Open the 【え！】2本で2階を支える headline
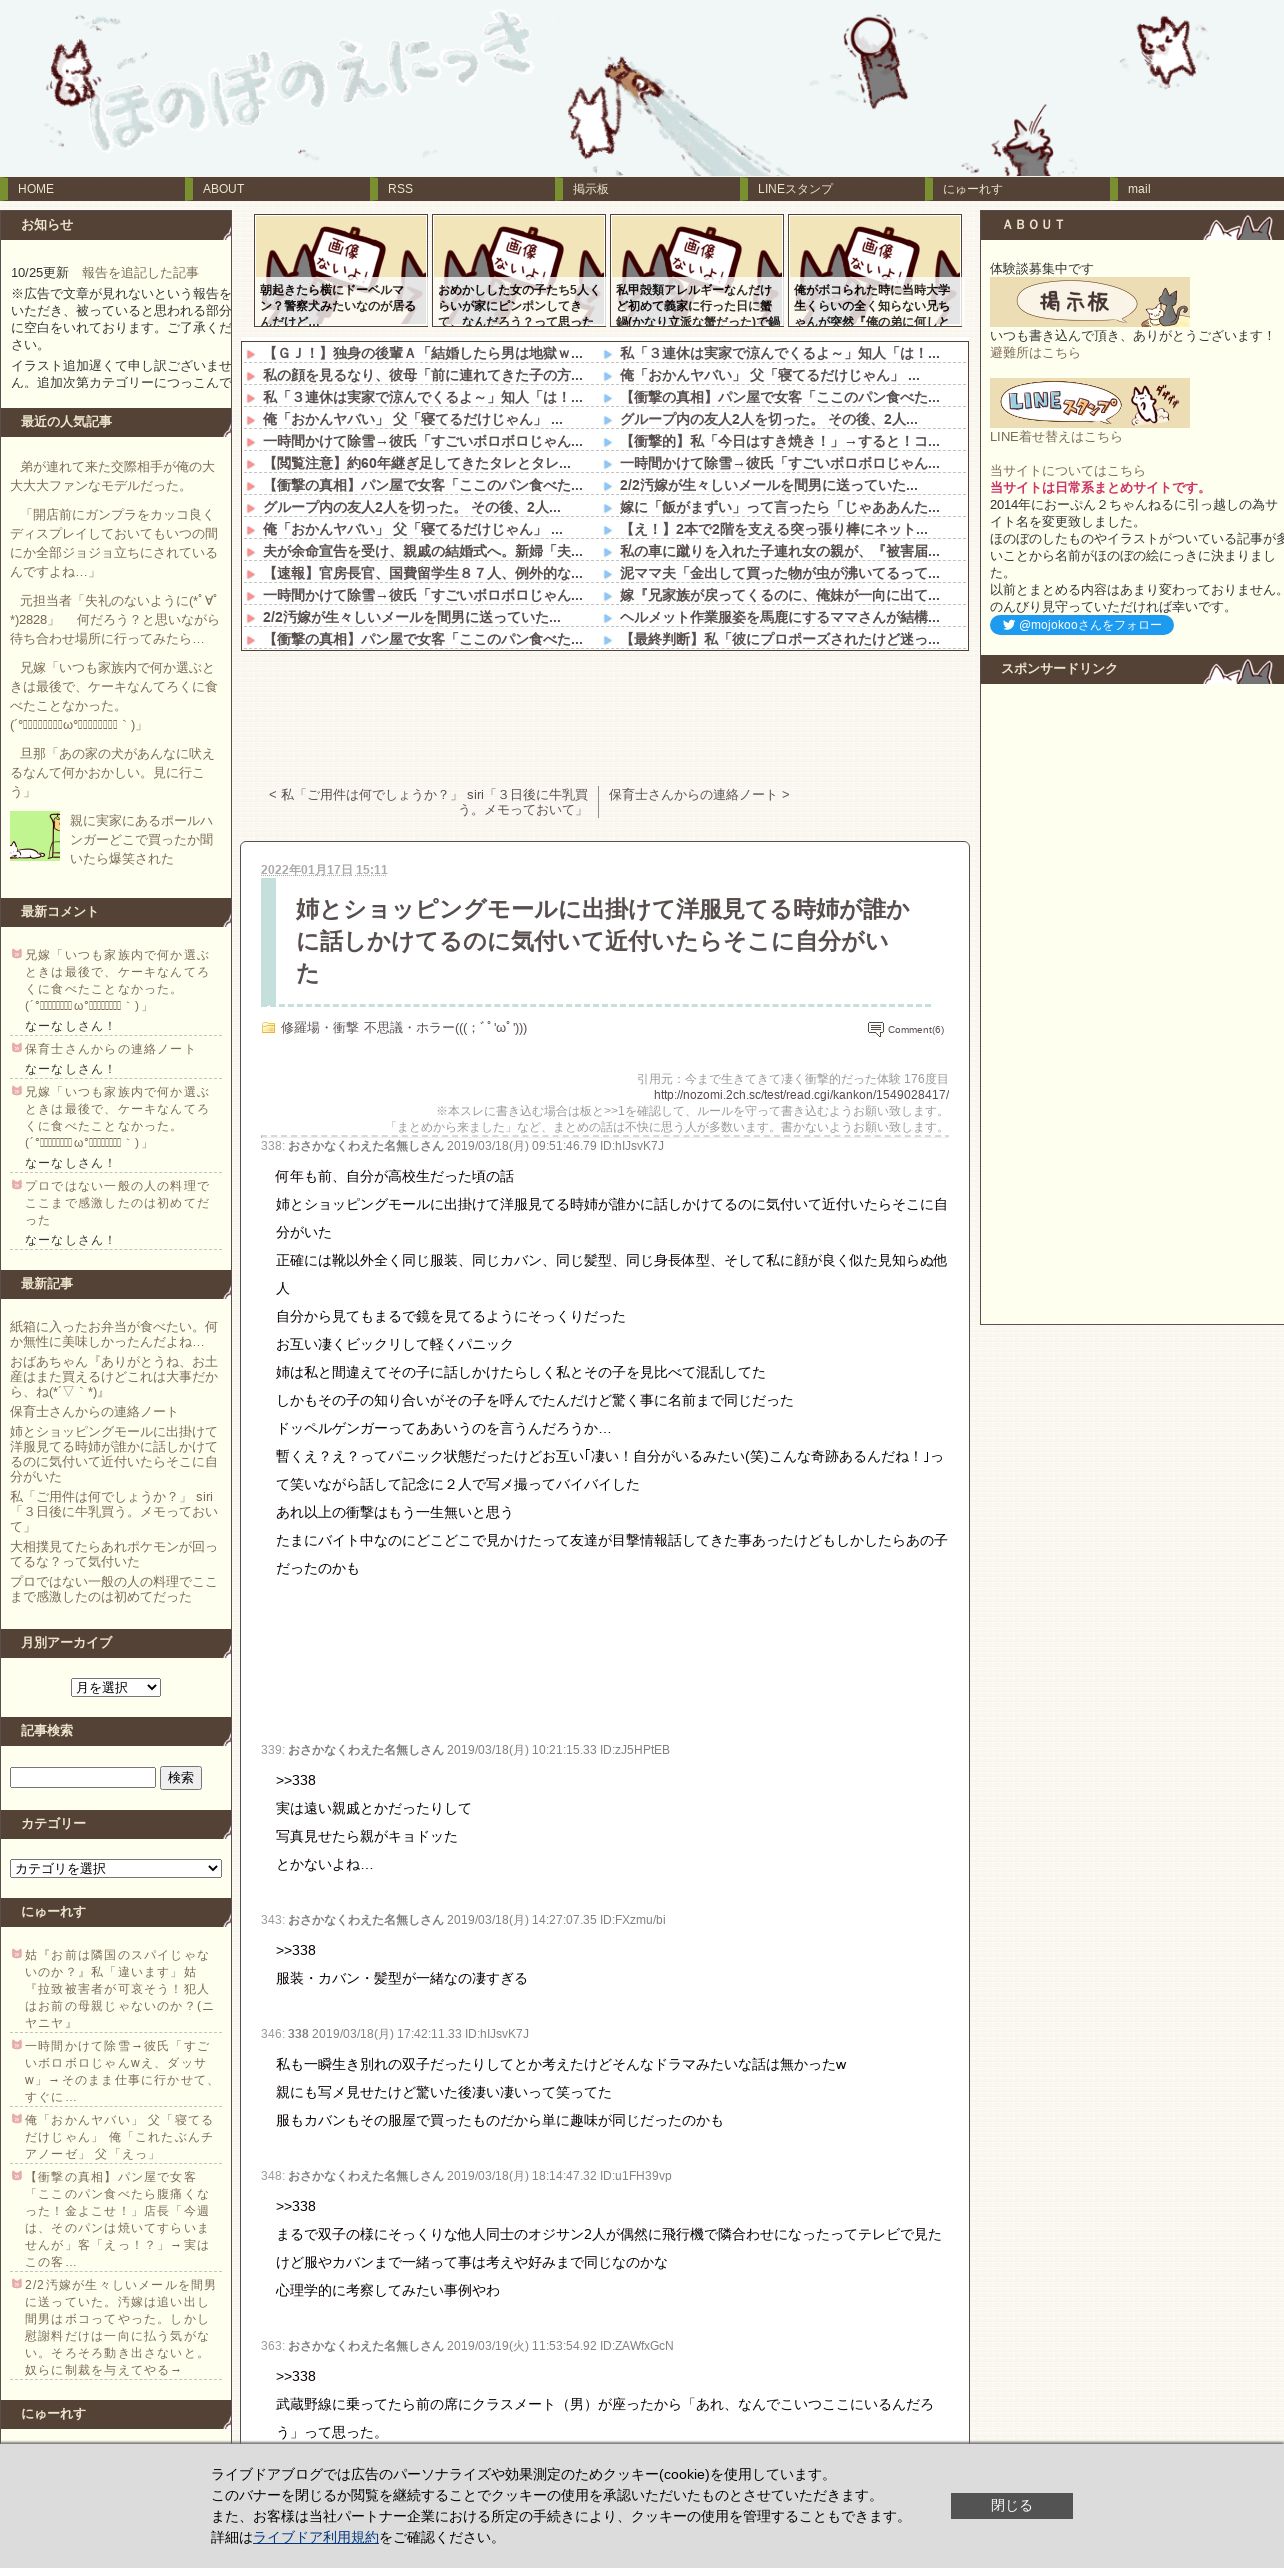Image resolution: width=1284 pixels, height=2568 pixels. [x=774, y=530]
